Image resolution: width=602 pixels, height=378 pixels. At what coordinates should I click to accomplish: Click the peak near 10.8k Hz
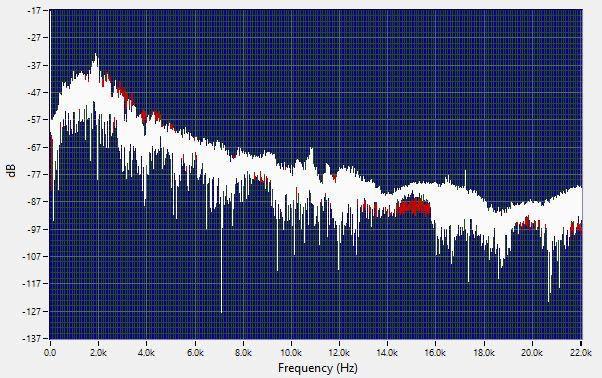pyautogui.click(x=311, y=153)
